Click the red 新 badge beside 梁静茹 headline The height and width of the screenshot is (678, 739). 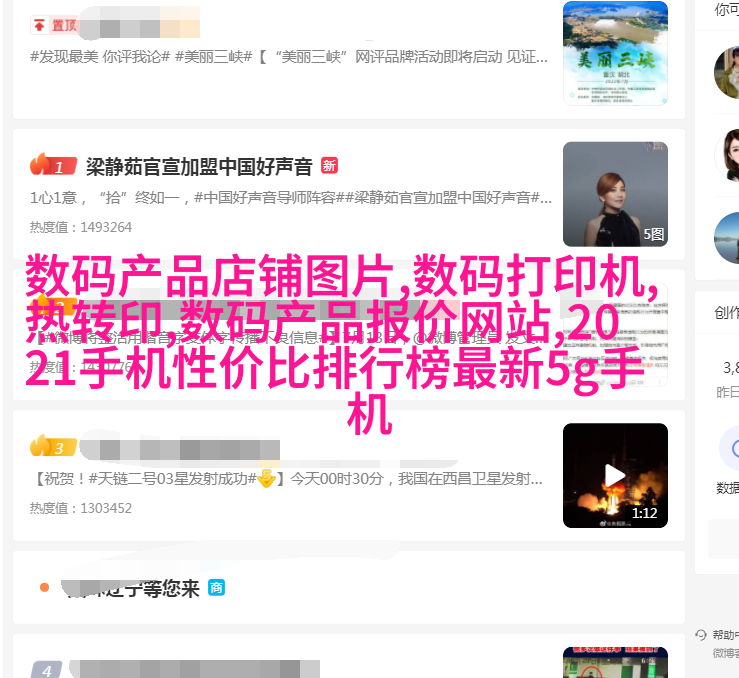329,166
